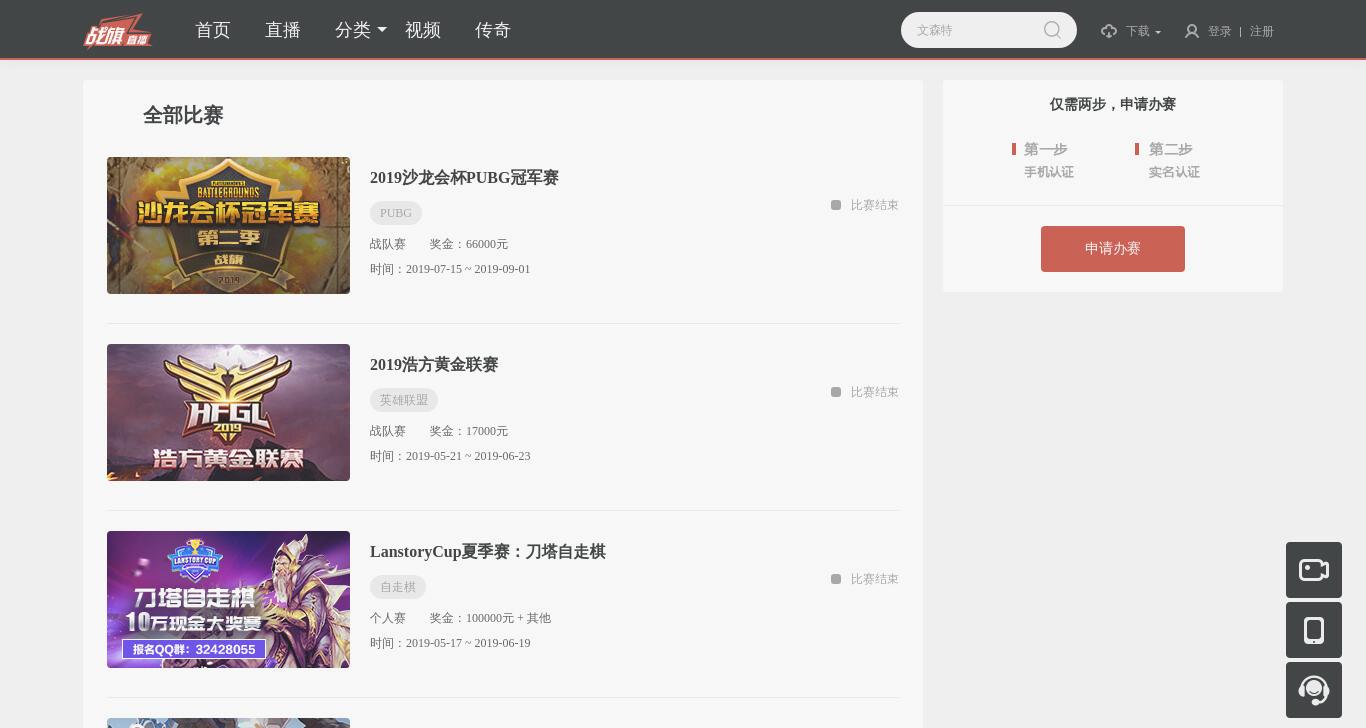Viewport: 1366px width, 728px height.
Task: Click the 登录 link
Action: [1220, 31]
